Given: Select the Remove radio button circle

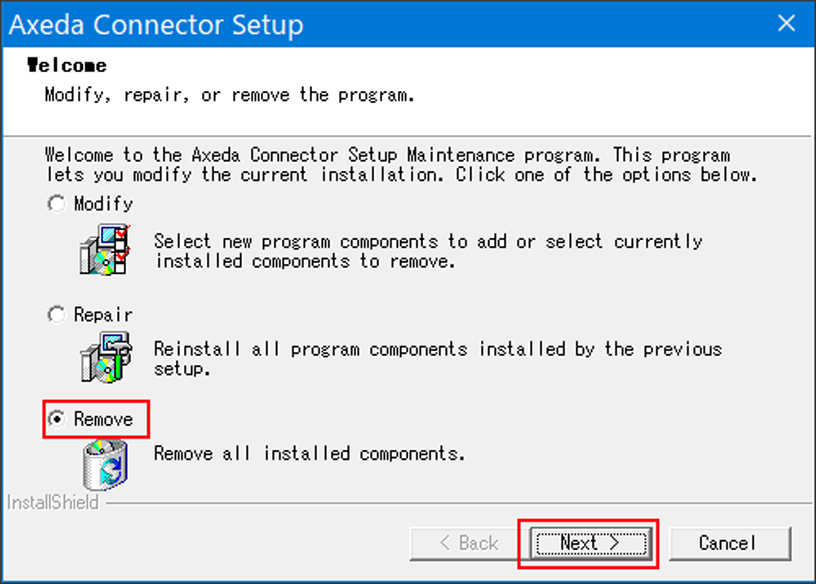Looking at the screenshot, I should click(x=56, y=418).
